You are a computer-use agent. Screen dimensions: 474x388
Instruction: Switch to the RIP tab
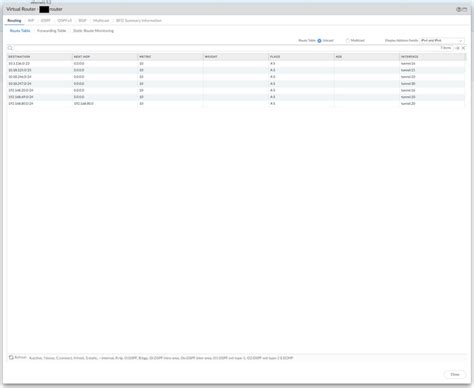[x=31, y=21]
